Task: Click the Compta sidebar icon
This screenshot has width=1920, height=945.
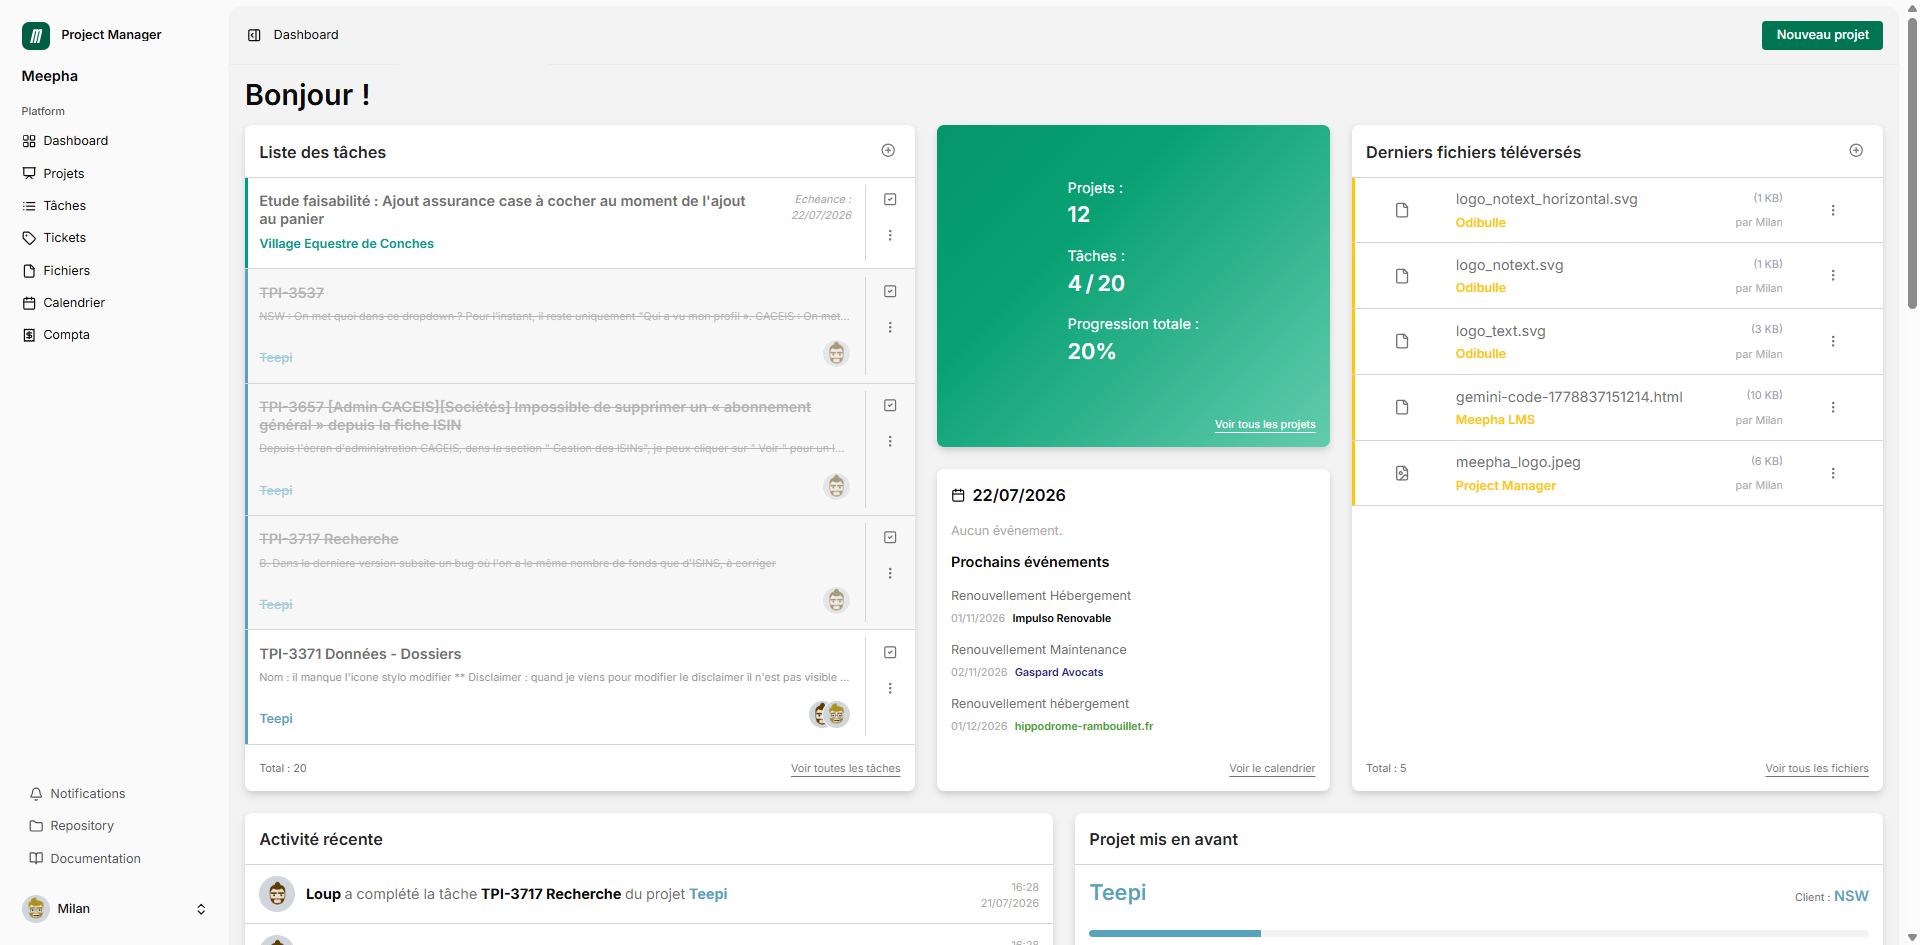Action: pos(29,335)
